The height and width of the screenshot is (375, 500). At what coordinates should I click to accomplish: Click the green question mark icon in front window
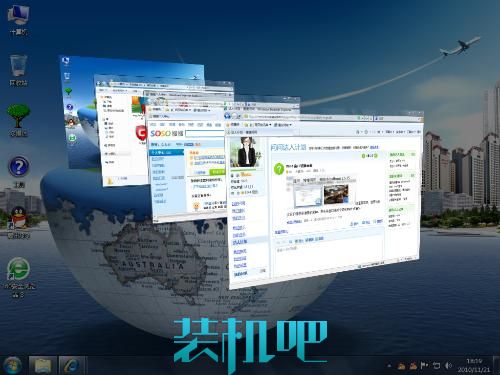click(279, 169)
